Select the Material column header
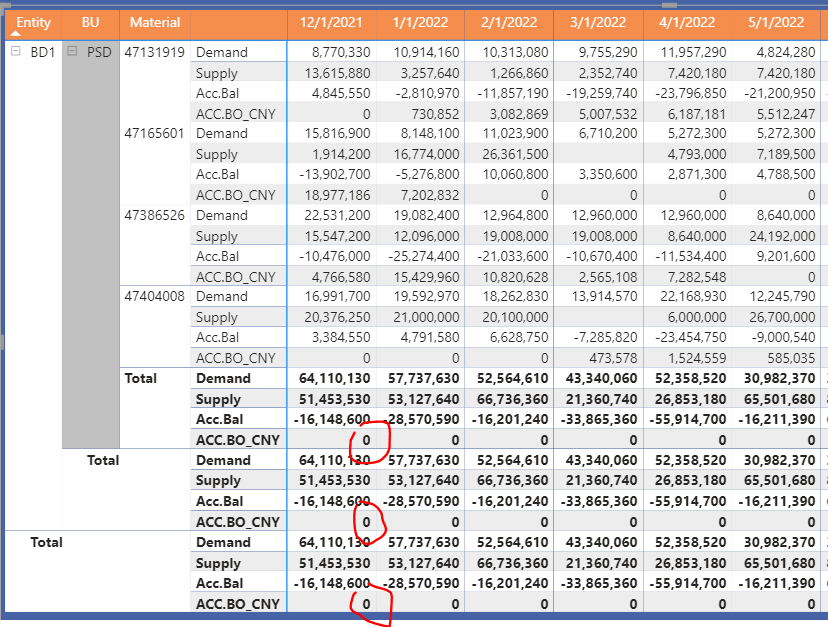Screen dimensions: 828x627 tap(155, 22)
